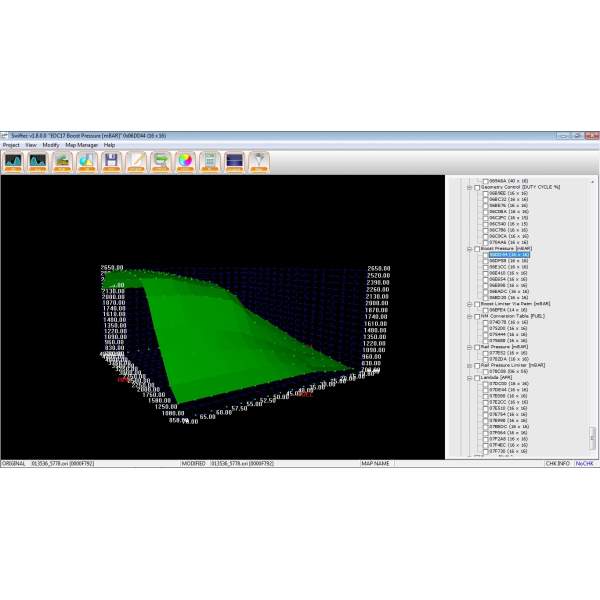Click the Swiftec application icon in title bar
Screen dimensions: 600x600
[x=5, y=136]
